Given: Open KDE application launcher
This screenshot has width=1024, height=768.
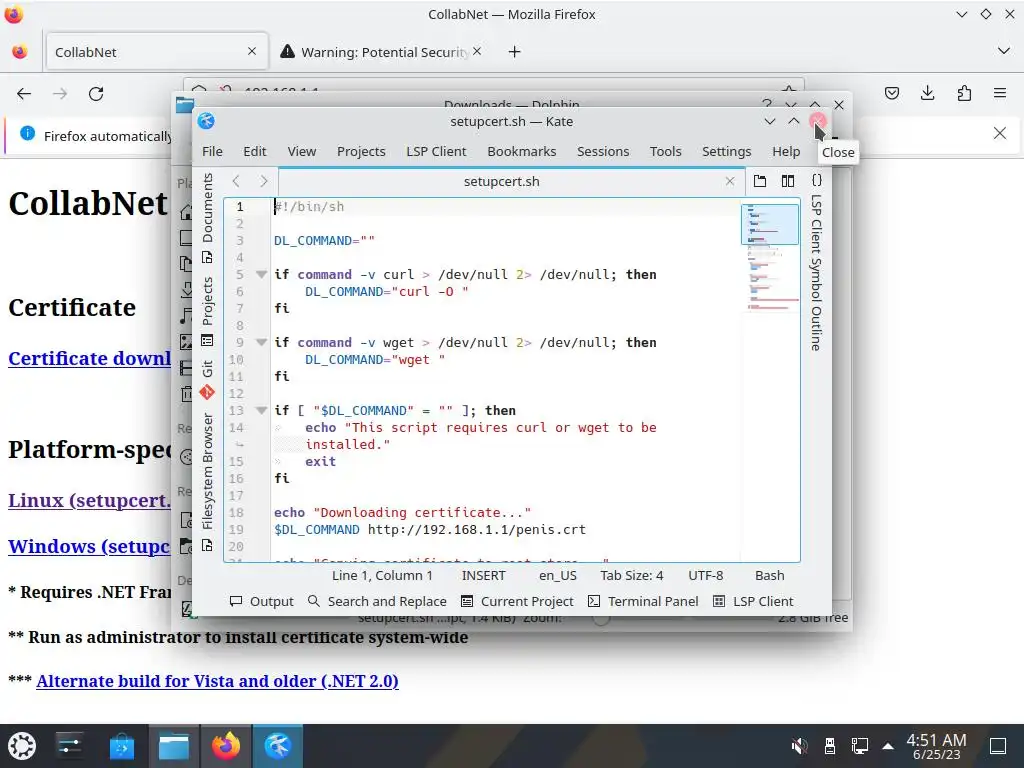Looking at the screenshot, I should pos(22,746).
